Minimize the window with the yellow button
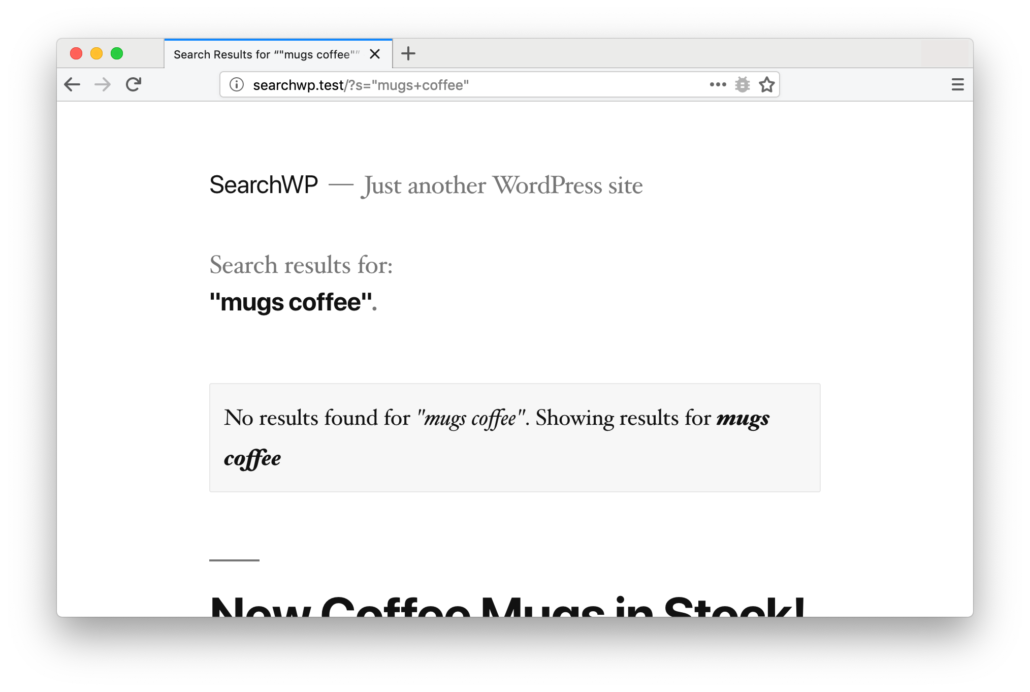Image resolution: width=1030 pixels, height=692 pixels. [96, 52]
